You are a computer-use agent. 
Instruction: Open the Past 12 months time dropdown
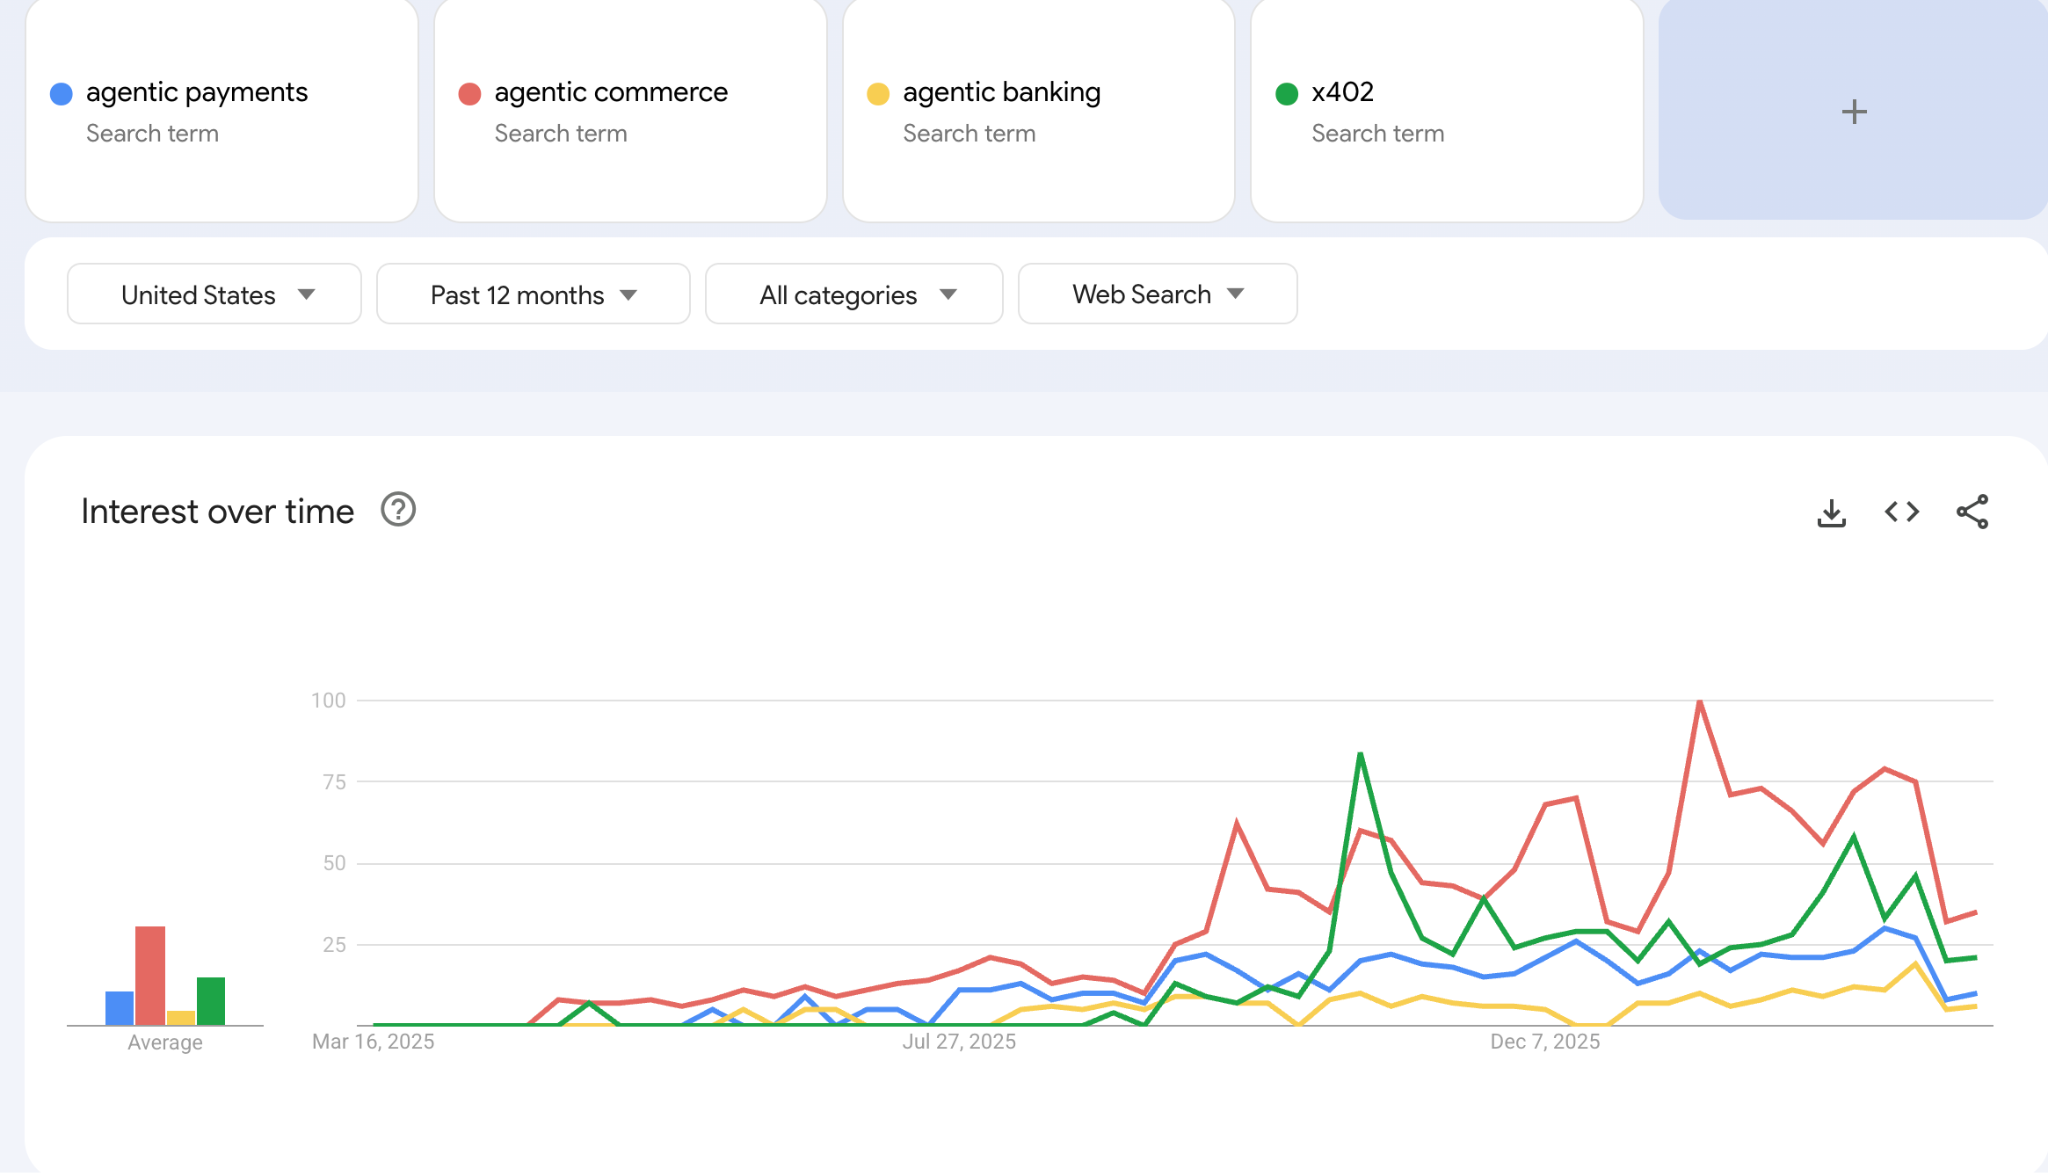[533, 294]
